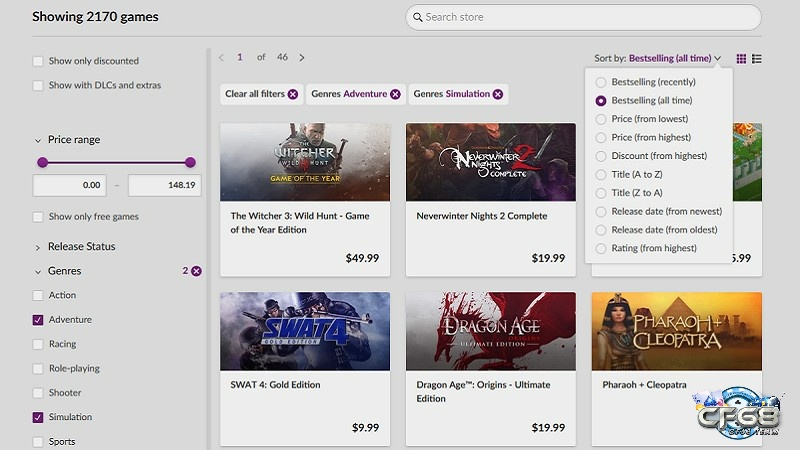The image size is (800, 450).
Task: Check the Racing genre box
Action: [x=38, y=344]
